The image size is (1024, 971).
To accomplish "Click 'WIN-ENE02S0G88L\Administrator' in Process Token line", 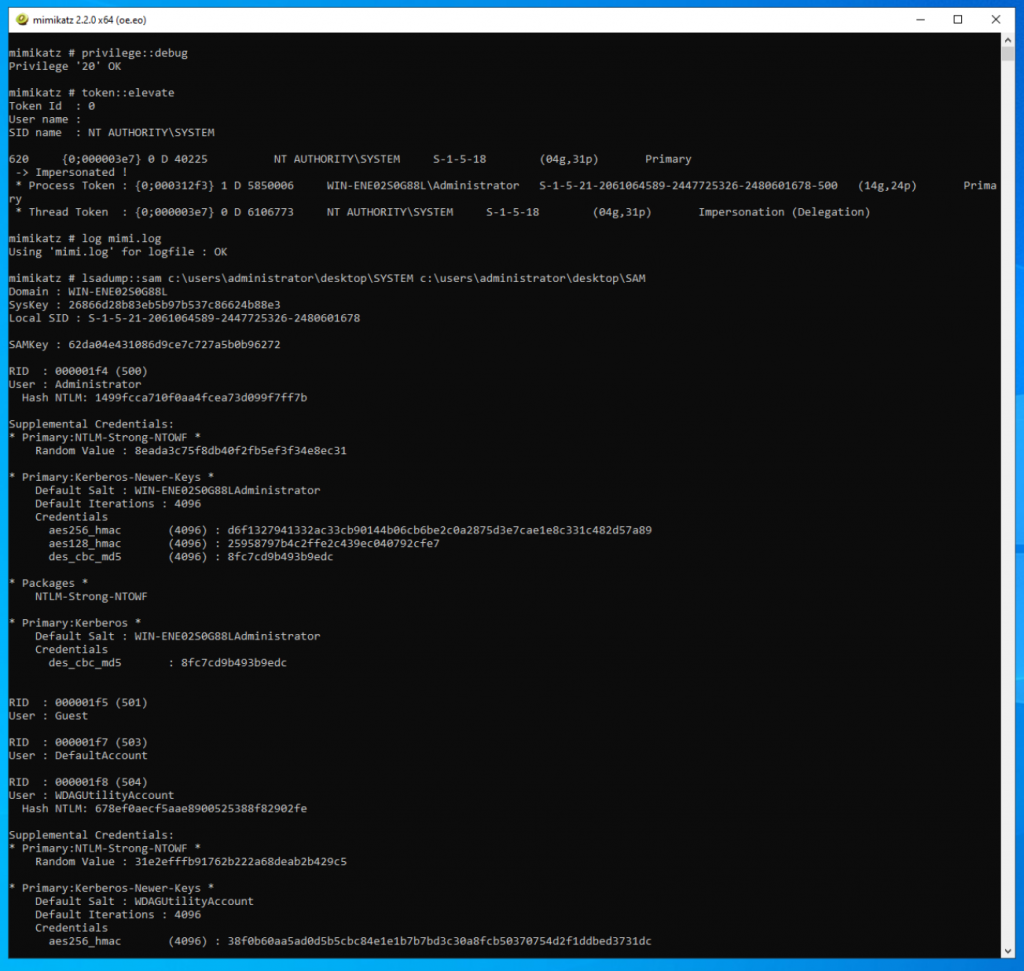I will pos(423,185).
